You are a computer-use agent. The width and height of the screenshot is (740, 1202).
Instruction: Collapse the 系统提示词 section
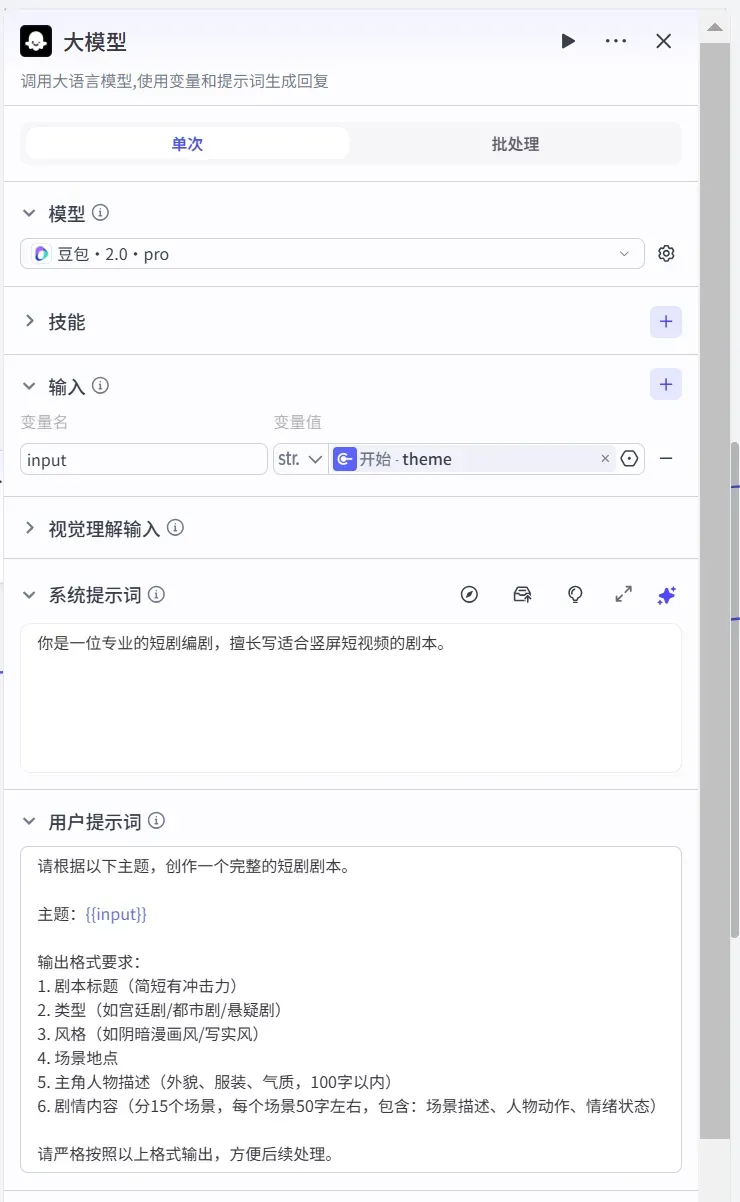point(30,595)
